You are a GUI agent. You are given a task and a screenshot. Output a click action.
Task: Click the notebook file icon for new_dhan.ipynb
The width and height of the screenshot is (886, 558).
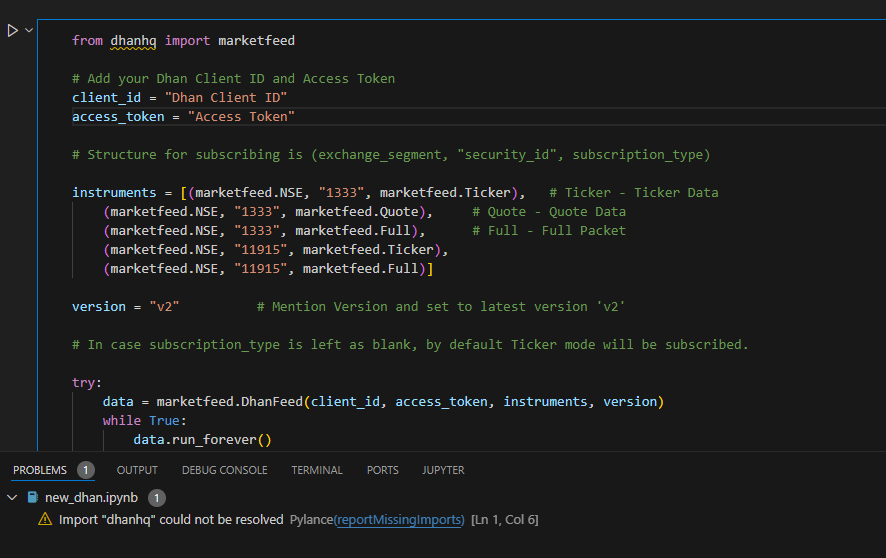33,498
